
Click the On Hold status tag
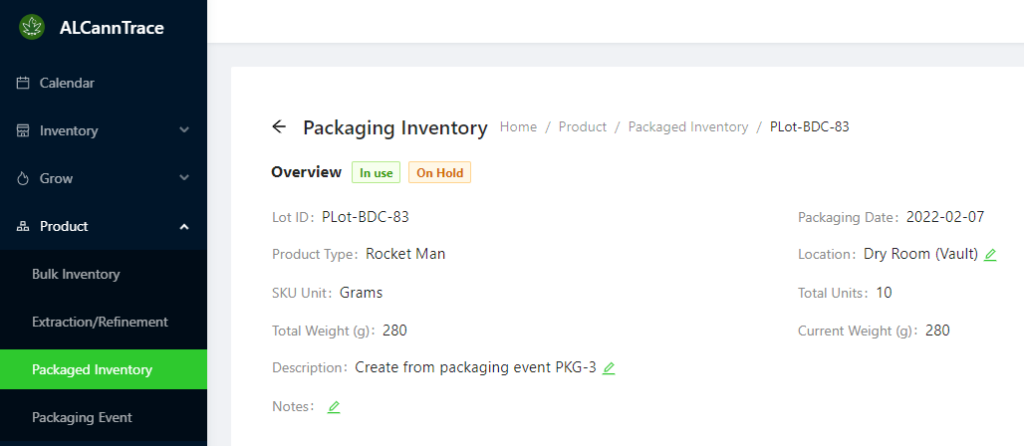[x=440, y=173]
